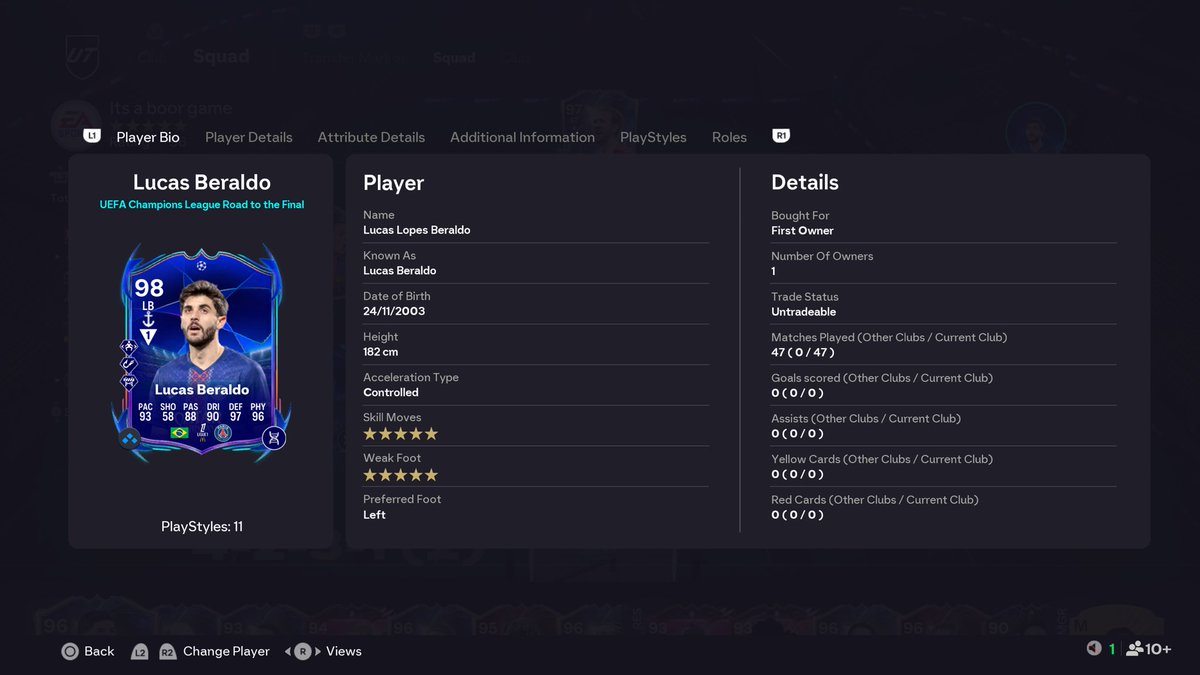Click the 10+ online players icon
1200x675 pixels.
(x=1149, y=649)
